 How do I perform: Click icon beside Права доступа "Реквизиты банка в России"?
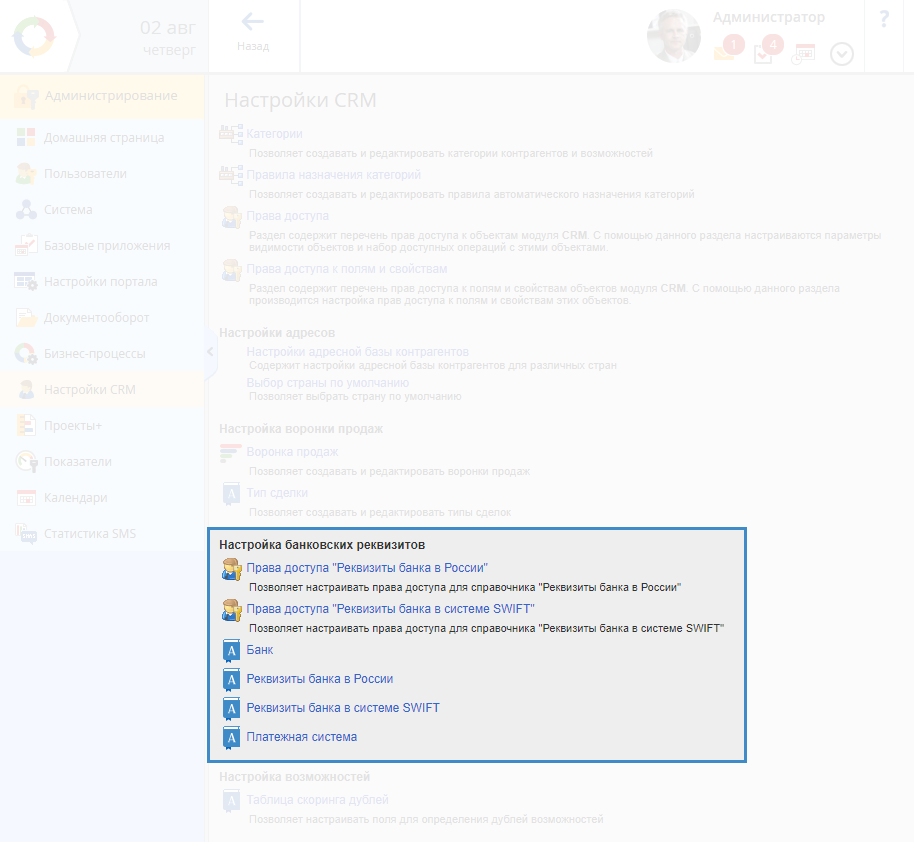tap(231, 569)
